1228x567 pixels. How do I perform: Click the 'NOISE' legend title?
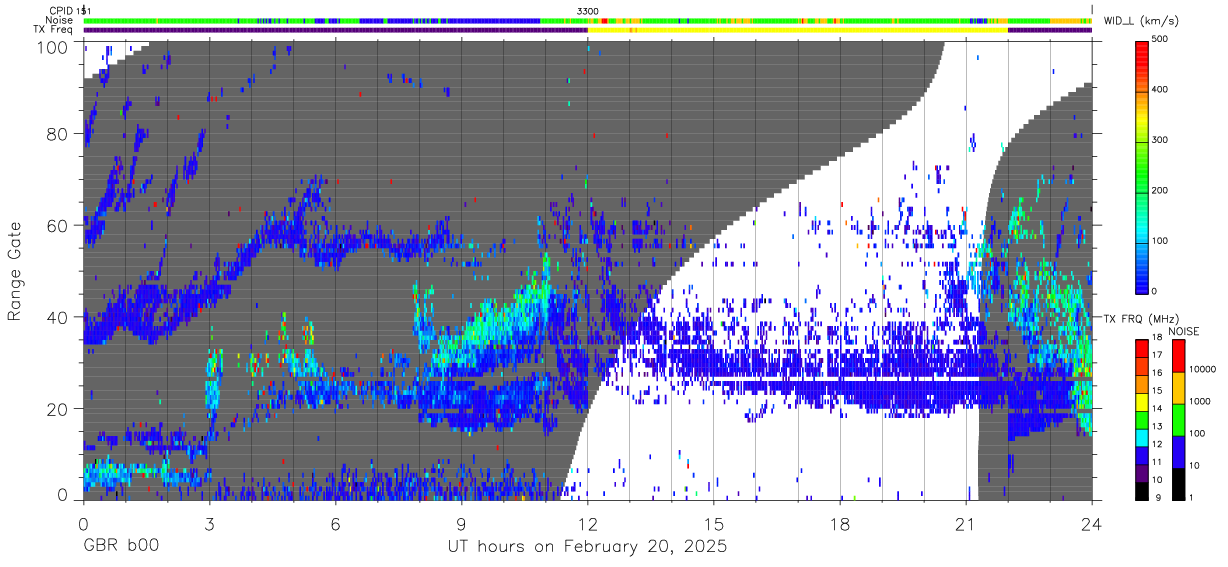pos(1184,331)
